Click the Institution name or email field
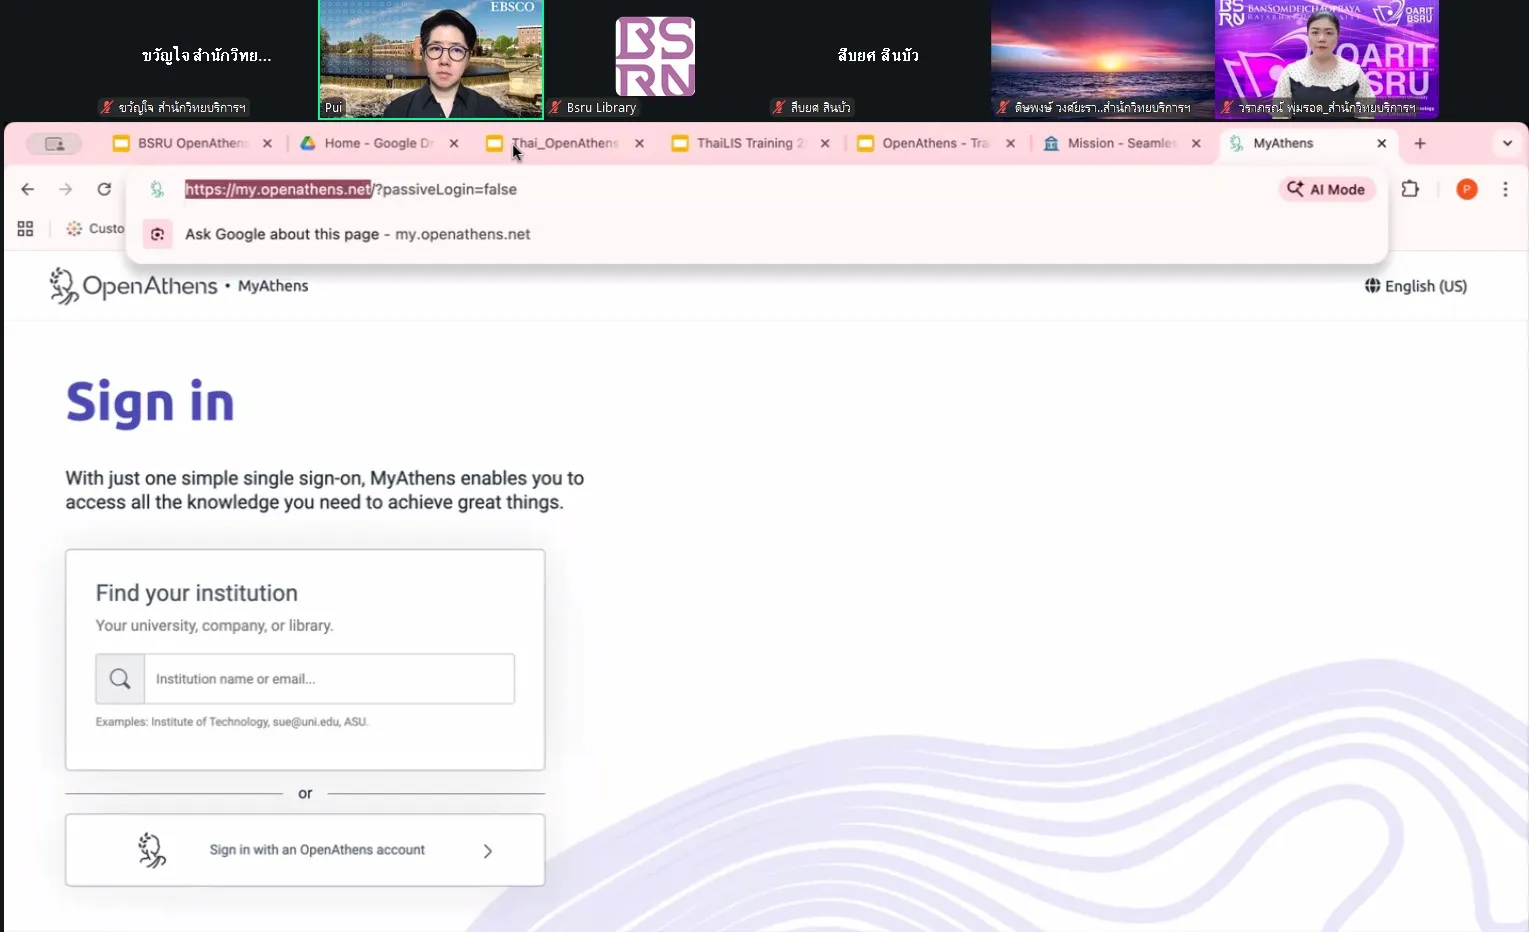The width and height of the screenshot is (1529, 932). pos(330,679)
